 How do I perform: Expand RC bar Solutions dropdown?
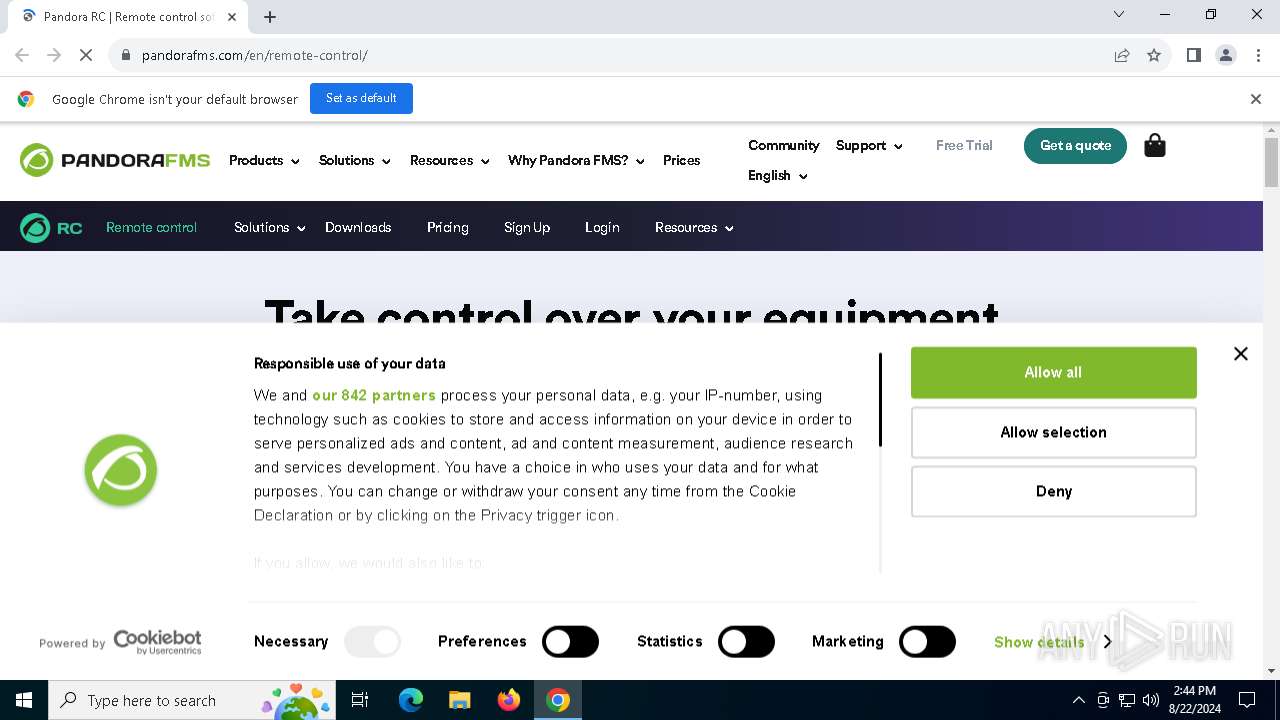(x=270, y=227)
